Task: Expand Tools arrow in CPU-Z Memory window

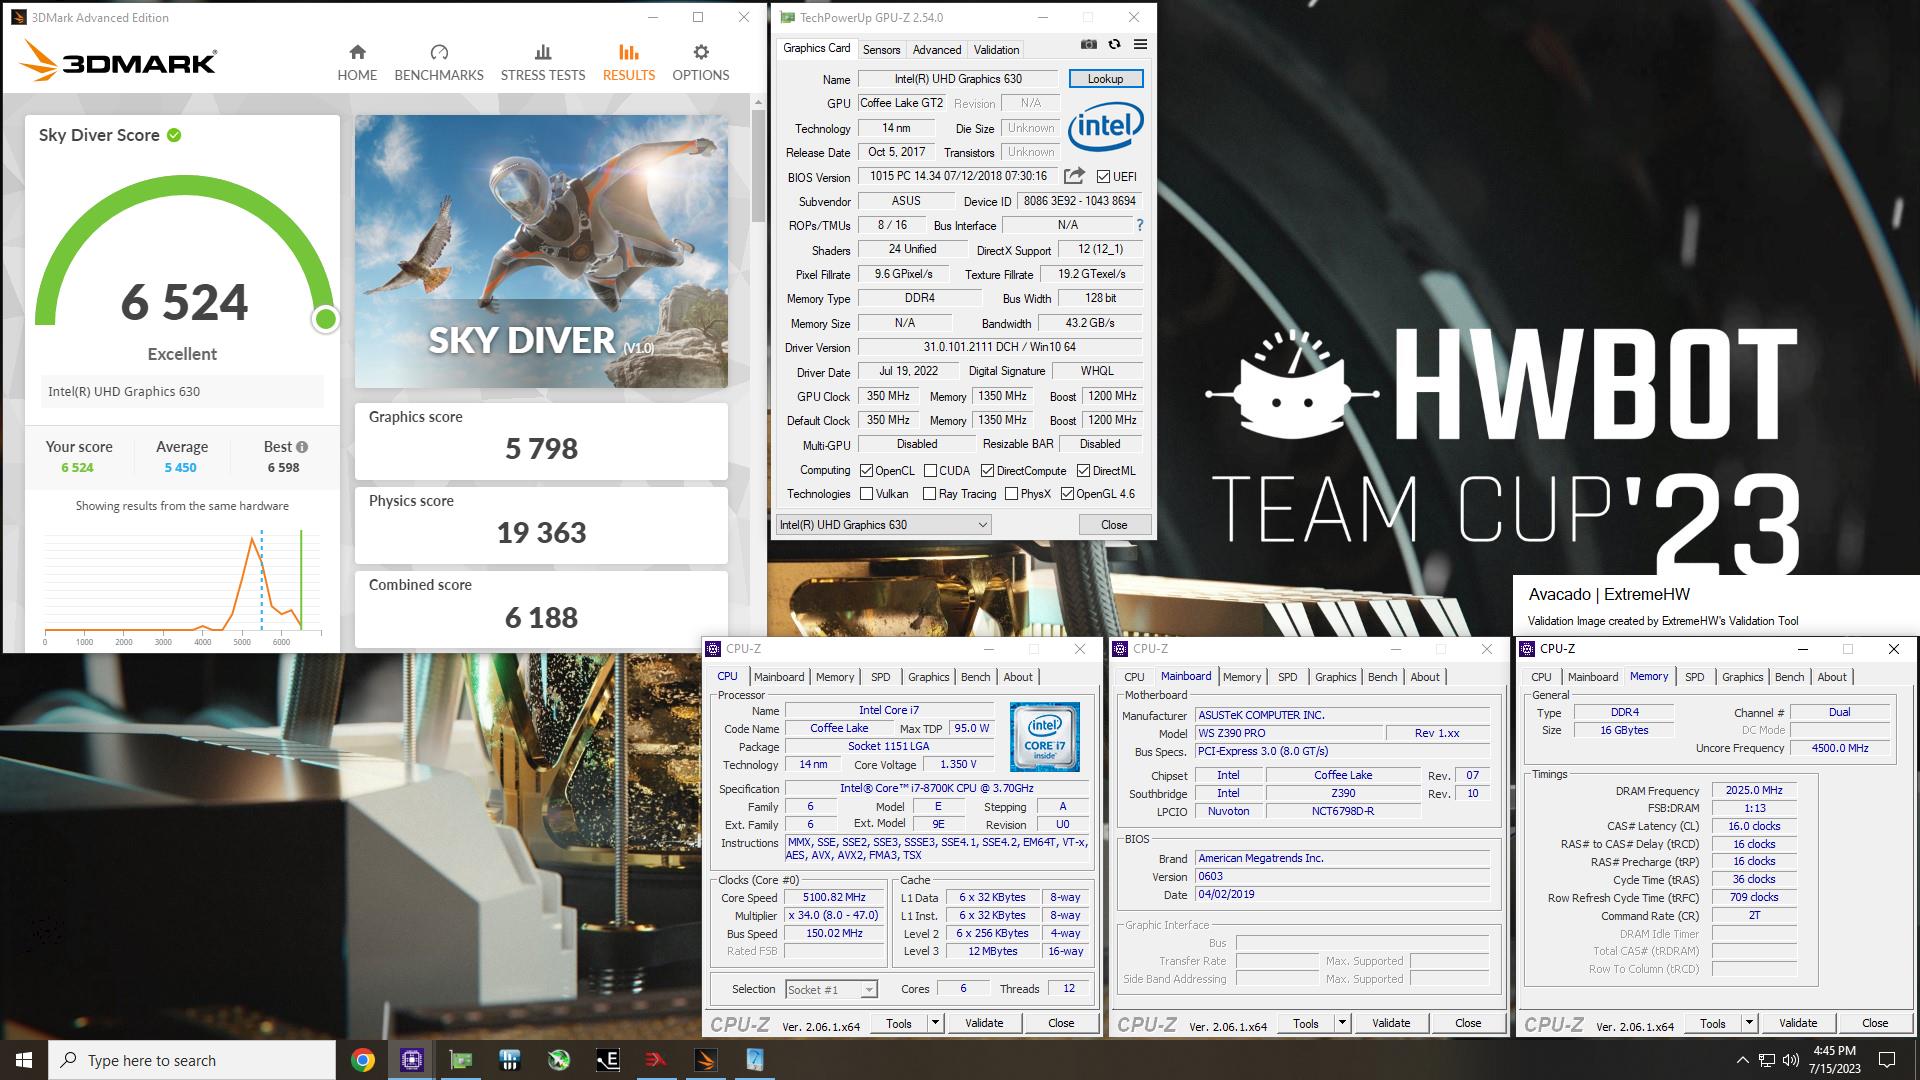Action: (1749, 1022)
